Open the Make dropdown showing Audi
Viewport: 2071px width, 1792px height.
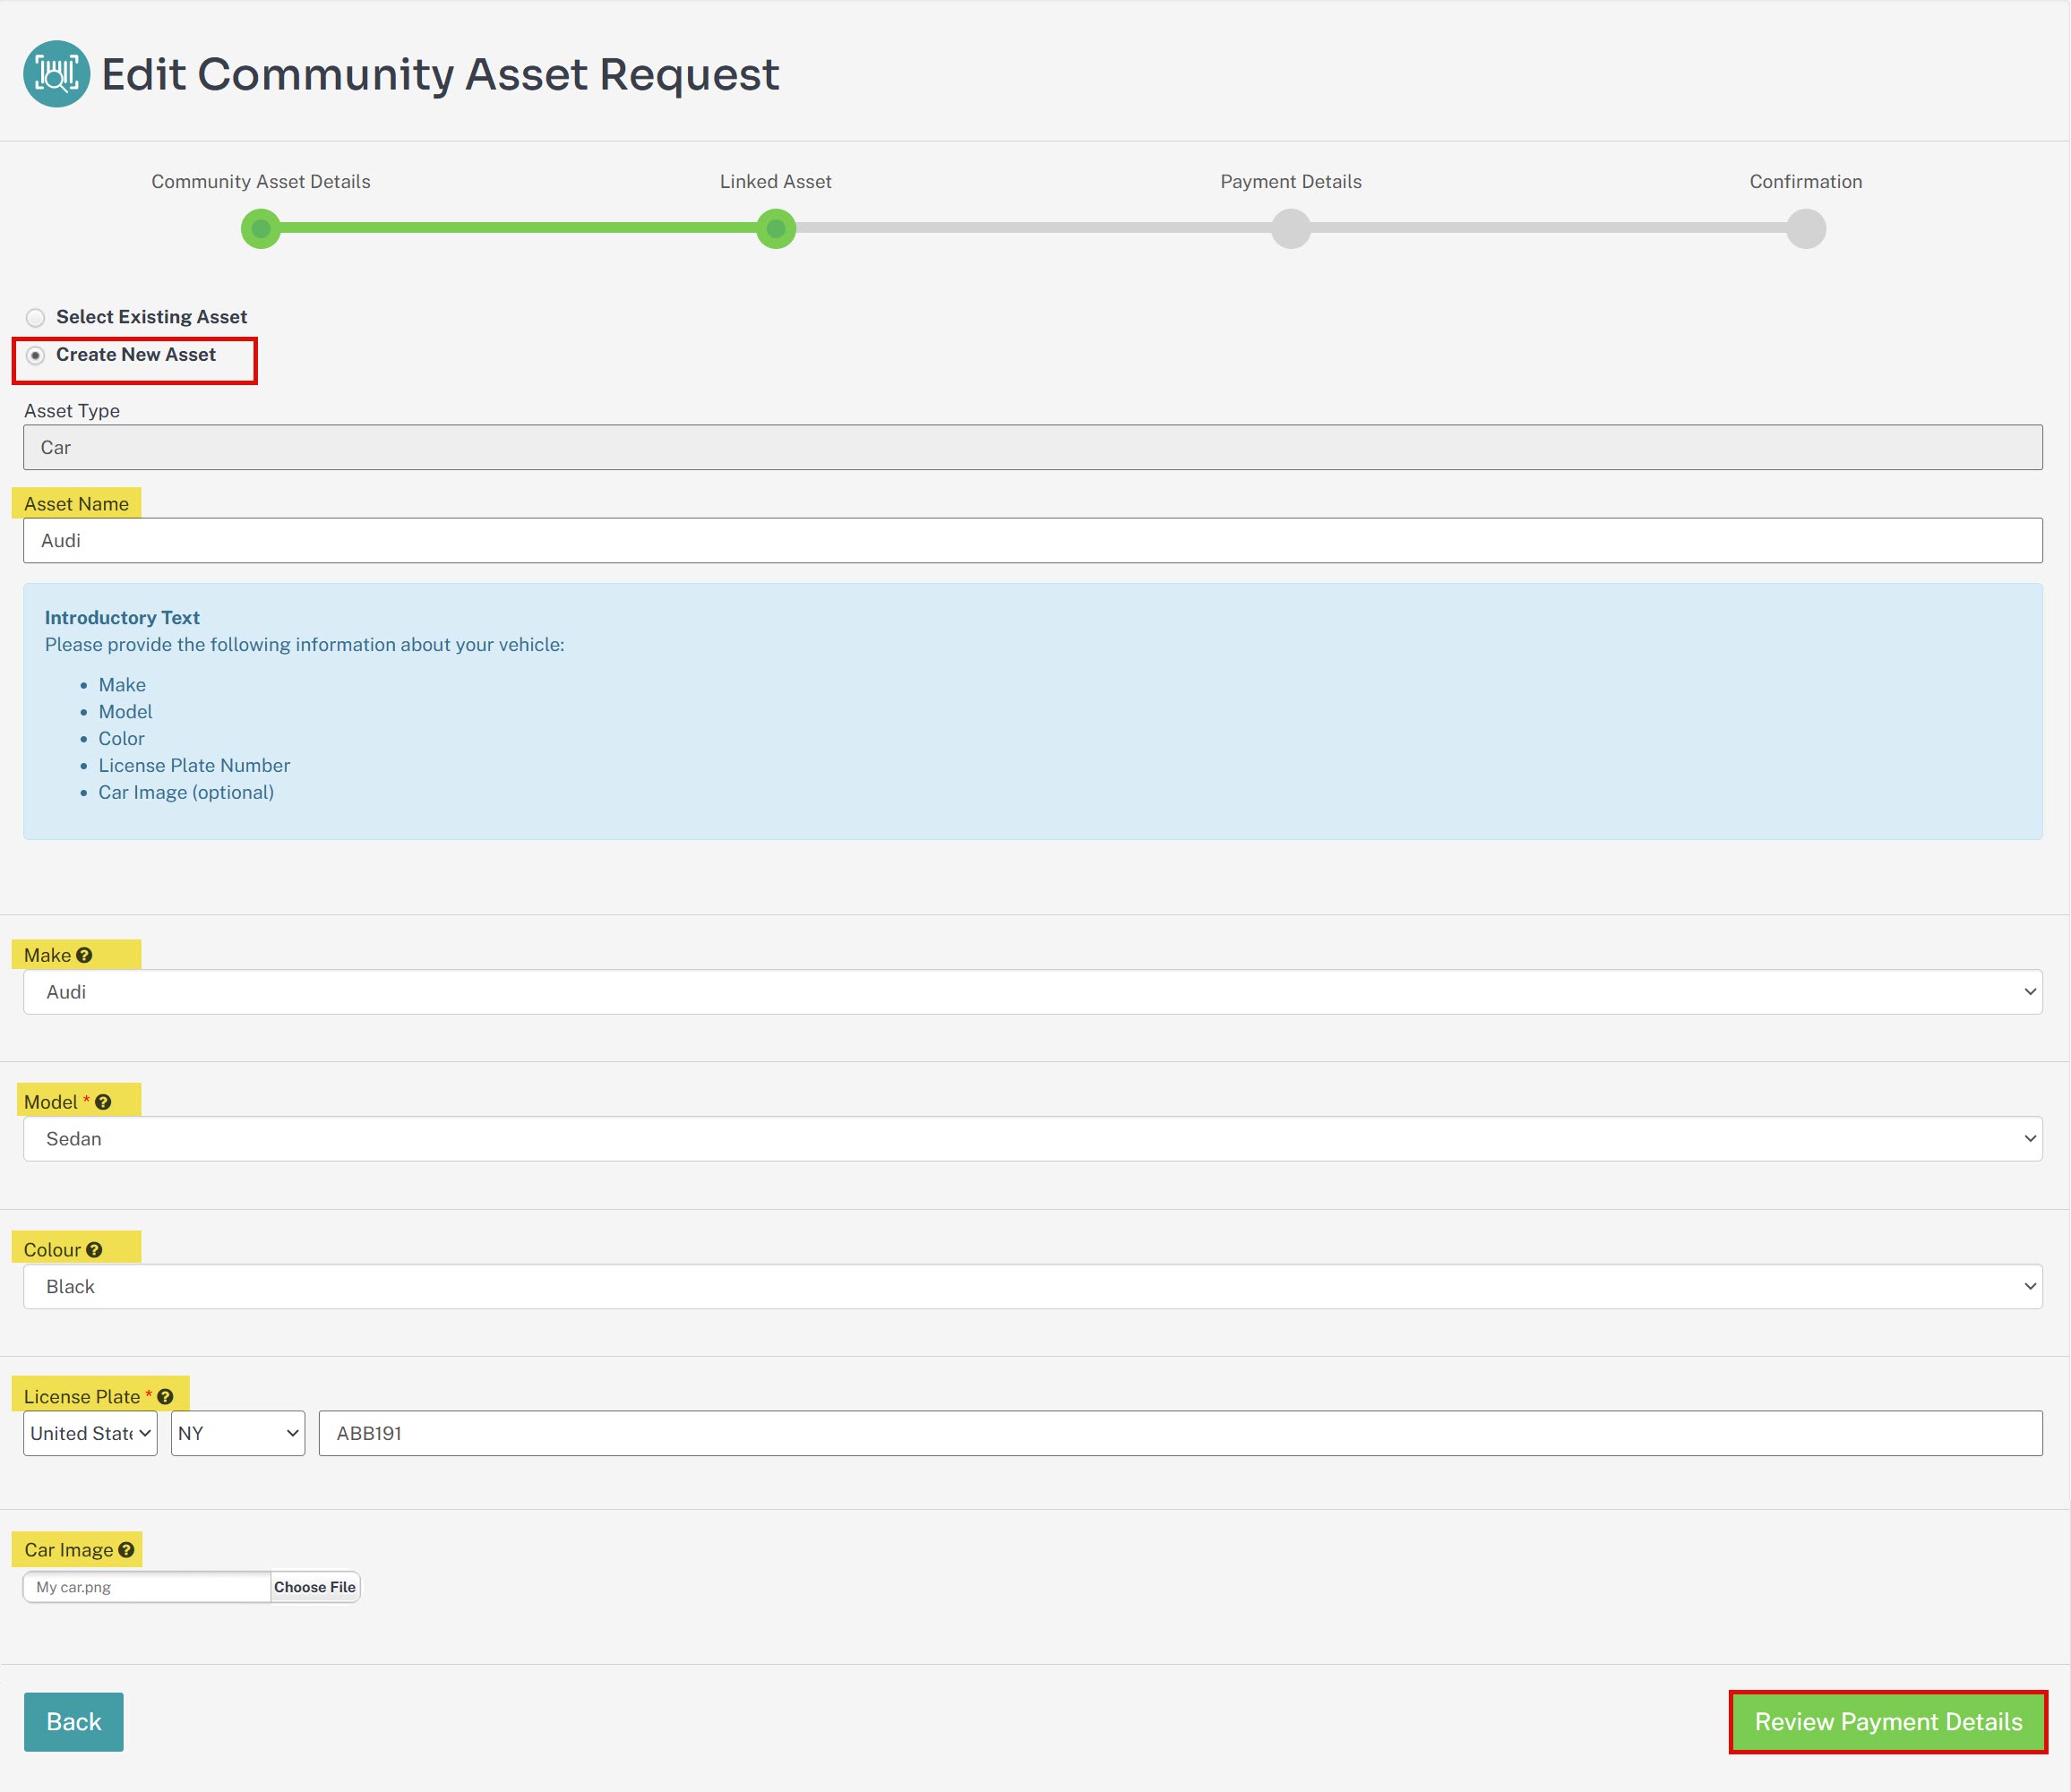[x=1032, y=992]
